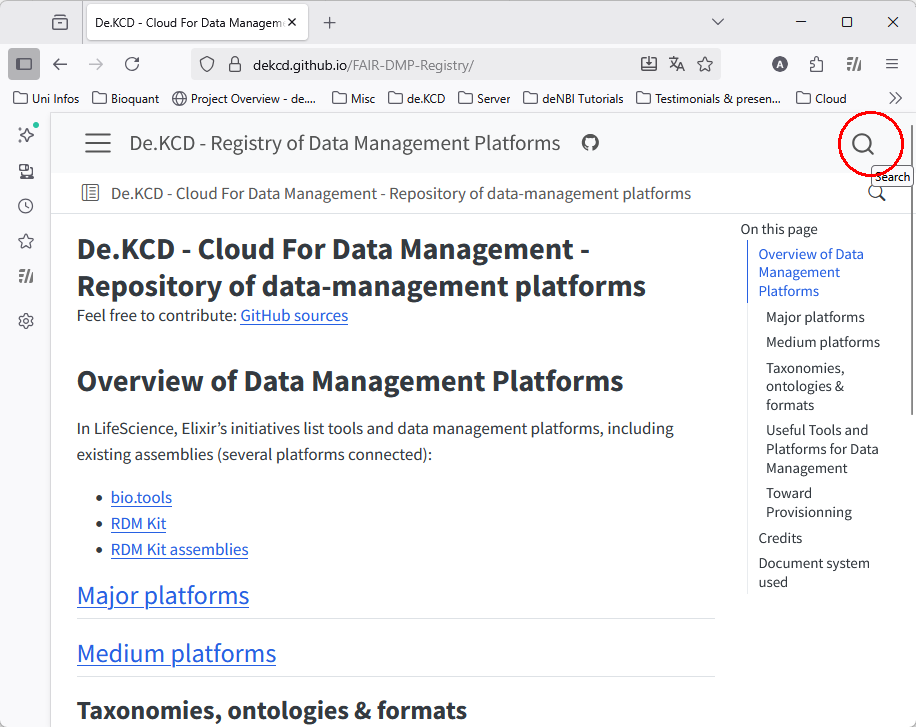
Task: Click the GitHub repository icon in header
Action: [x=590, y=143]
